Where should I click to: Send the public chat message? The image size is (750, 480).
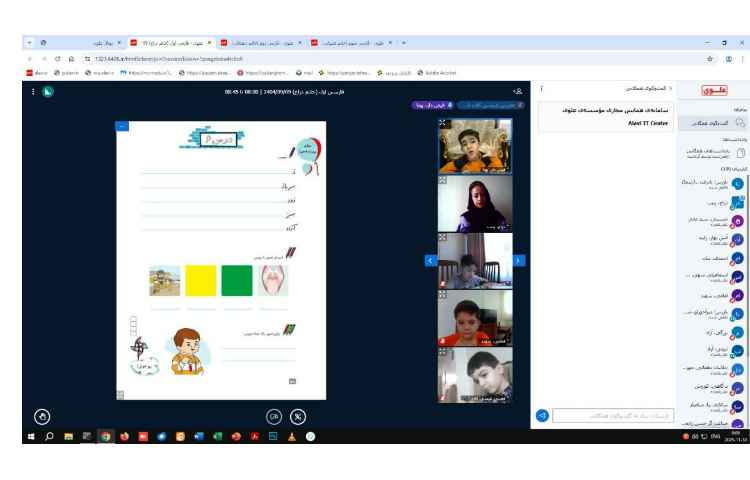[x=542, y=415]
